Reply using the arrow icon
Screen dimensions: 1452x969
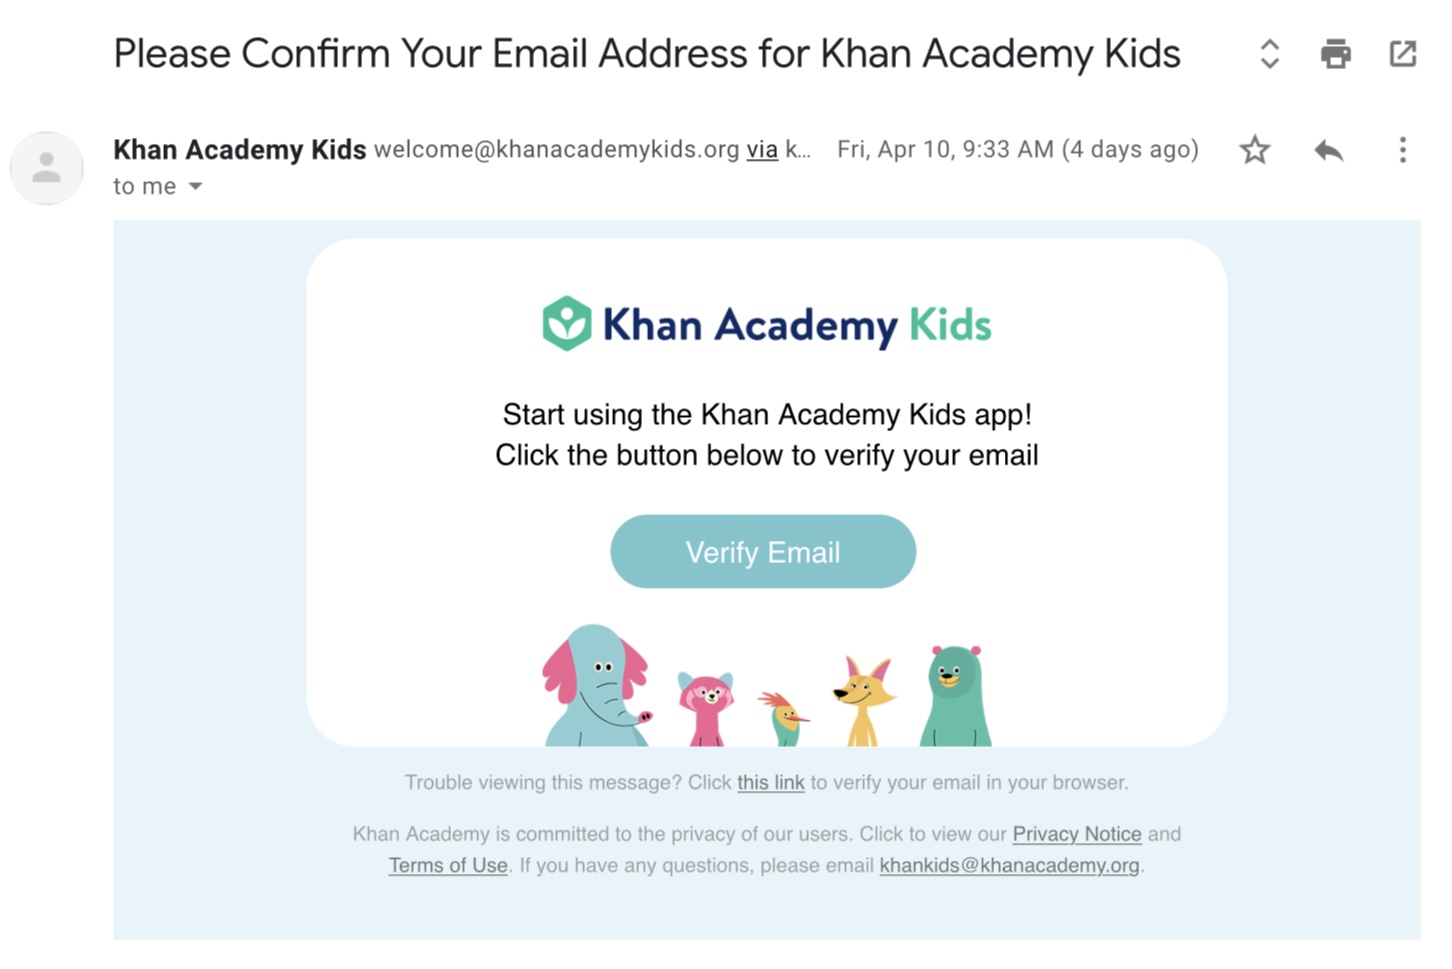tap(1329, 150)
